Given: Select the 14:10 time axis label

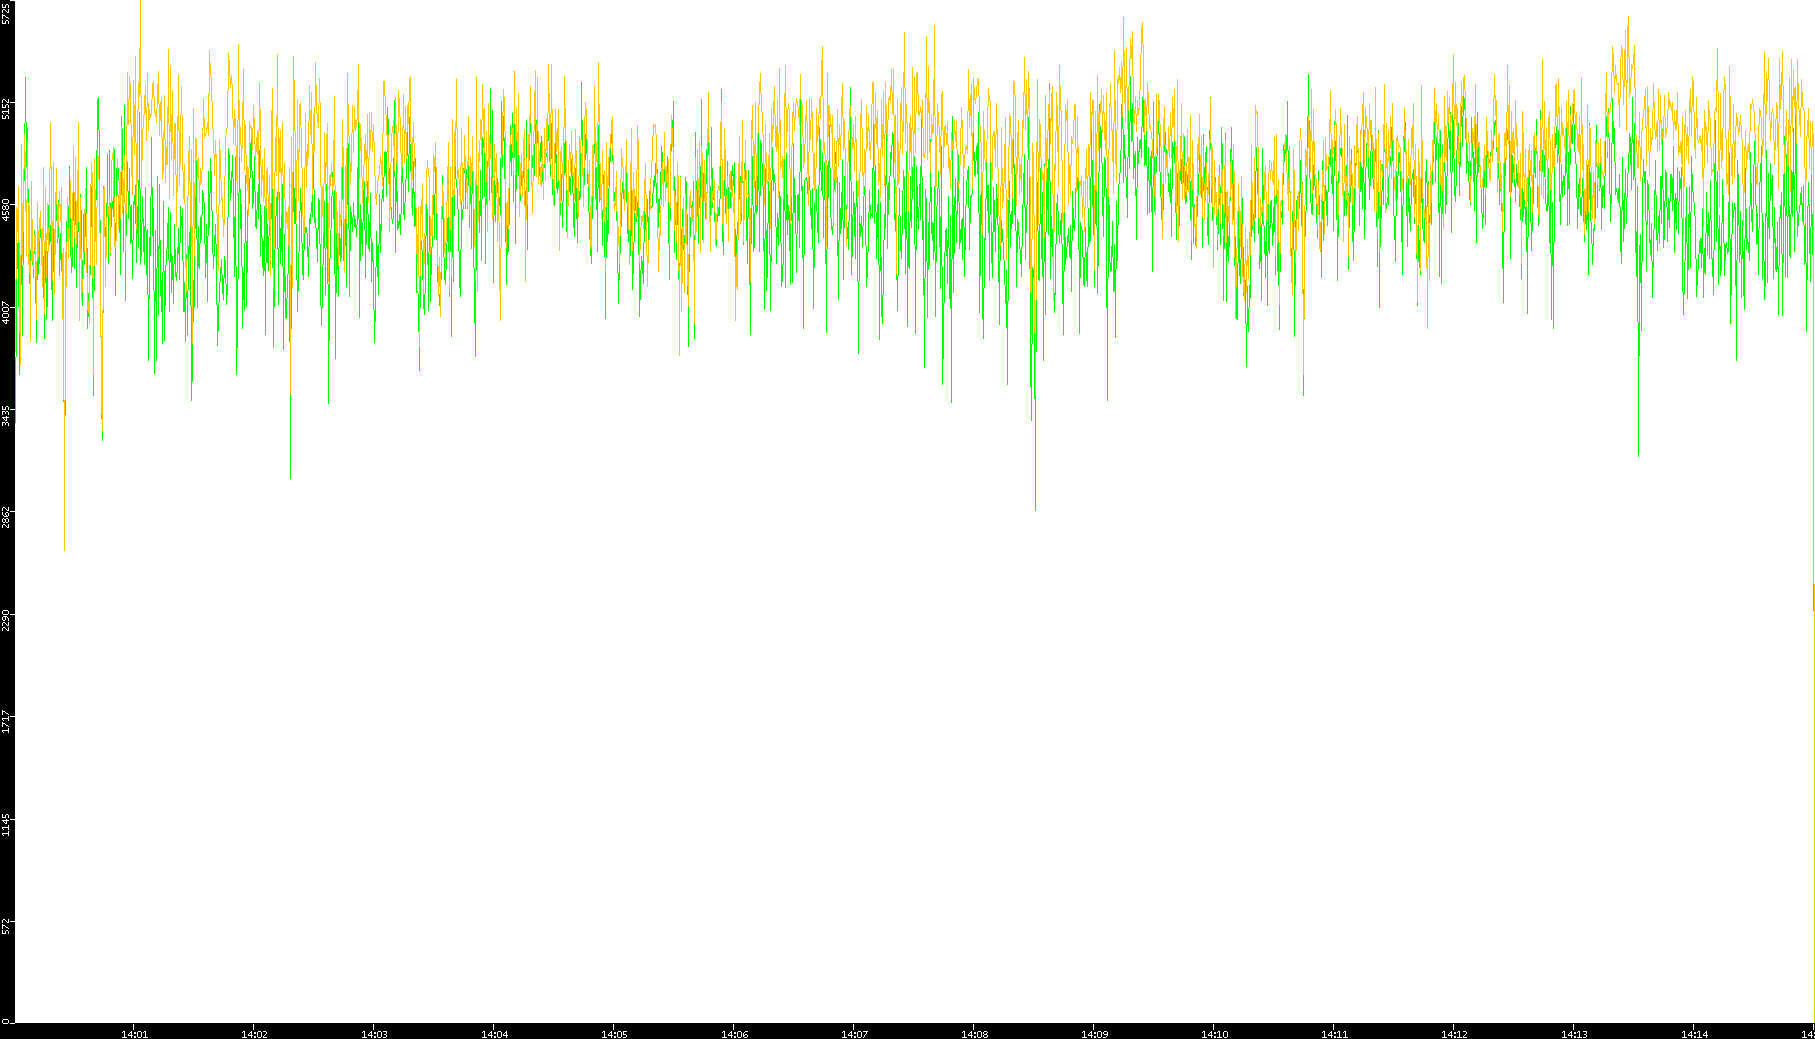Looking at the screenshot, I should click(1214, 1034).
